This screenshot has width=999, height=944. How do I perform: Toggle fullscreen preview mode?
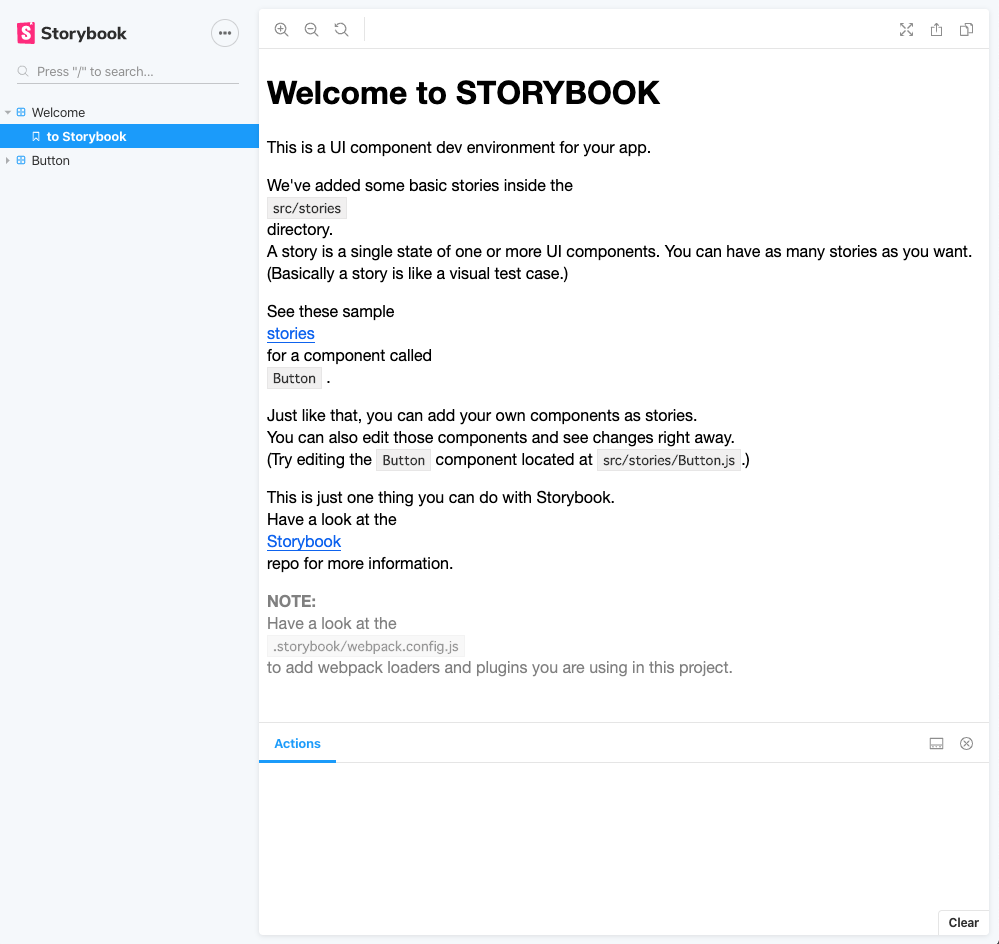coord(906,29)
